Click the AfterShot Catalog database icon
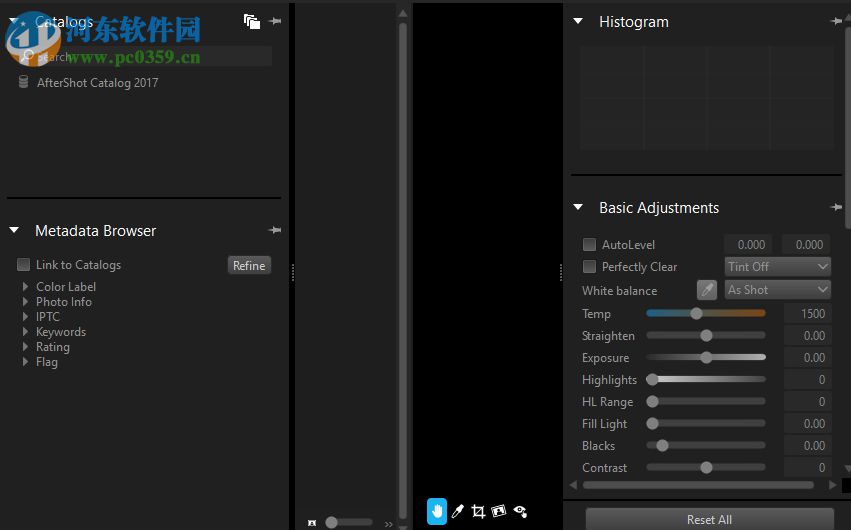The image size is (851, 530). [23, 82]
